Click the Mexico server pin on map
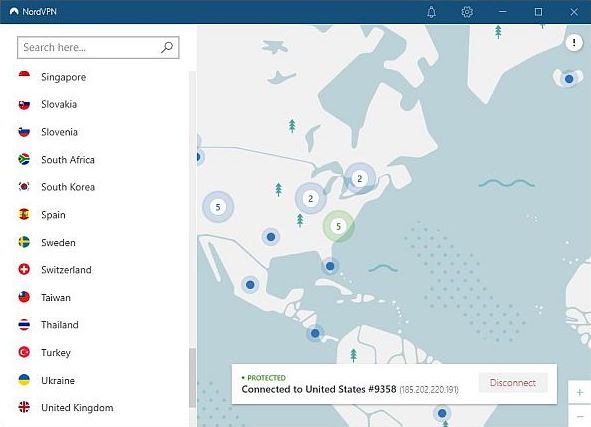This screenshot has width=591, height=427. [x=250, y=285]
